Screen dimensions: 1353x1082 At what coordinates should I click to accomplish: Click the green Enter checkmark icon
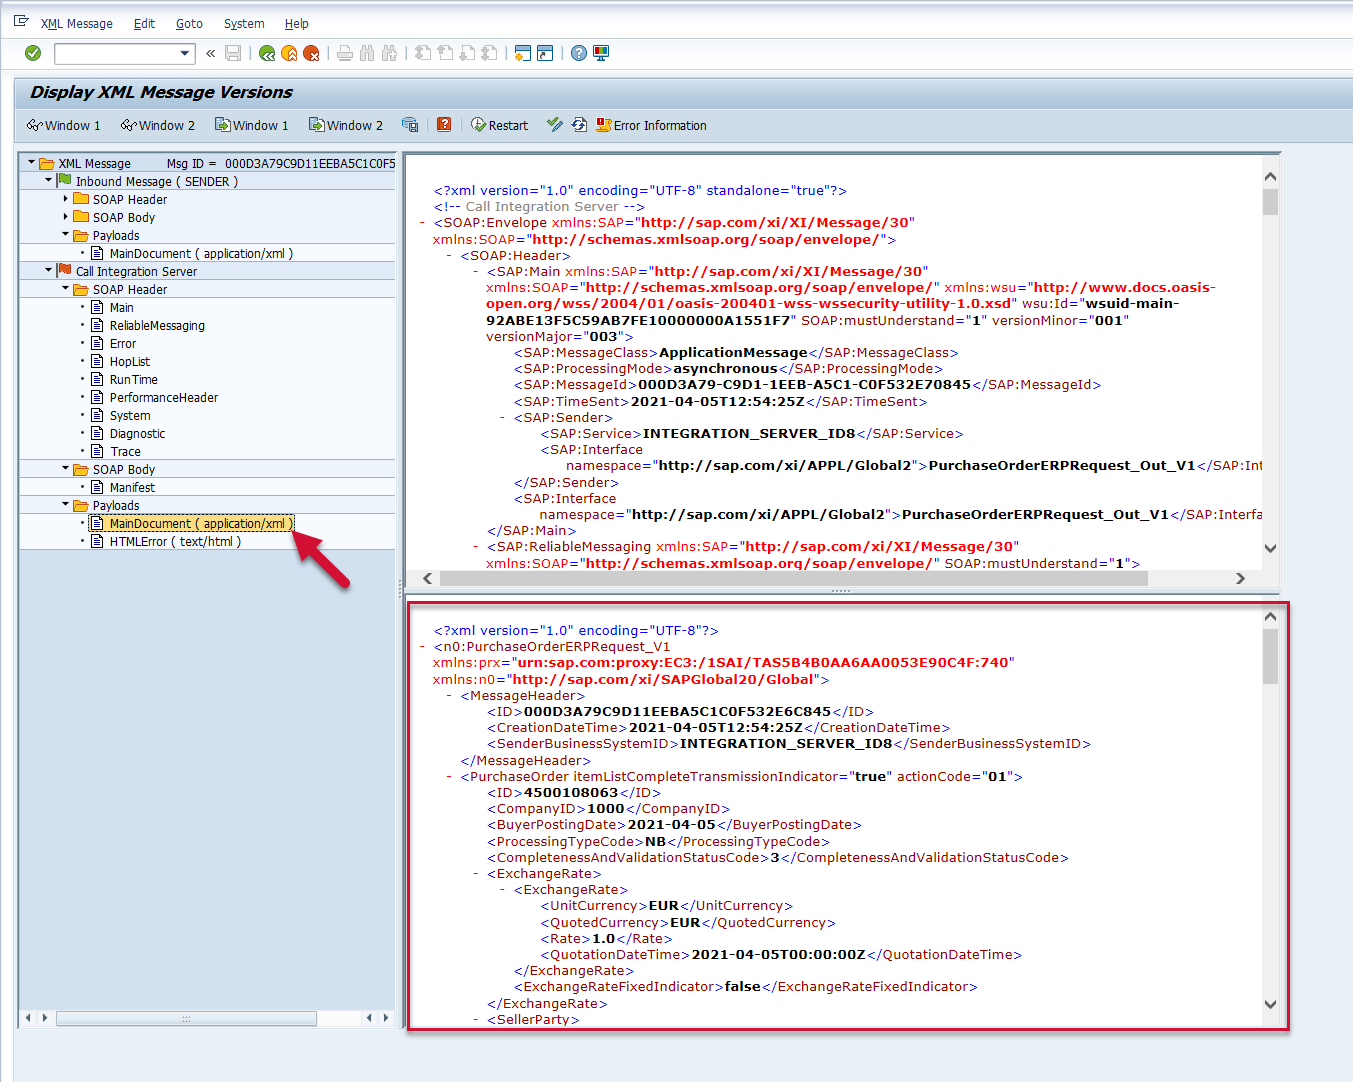(33, 53)
